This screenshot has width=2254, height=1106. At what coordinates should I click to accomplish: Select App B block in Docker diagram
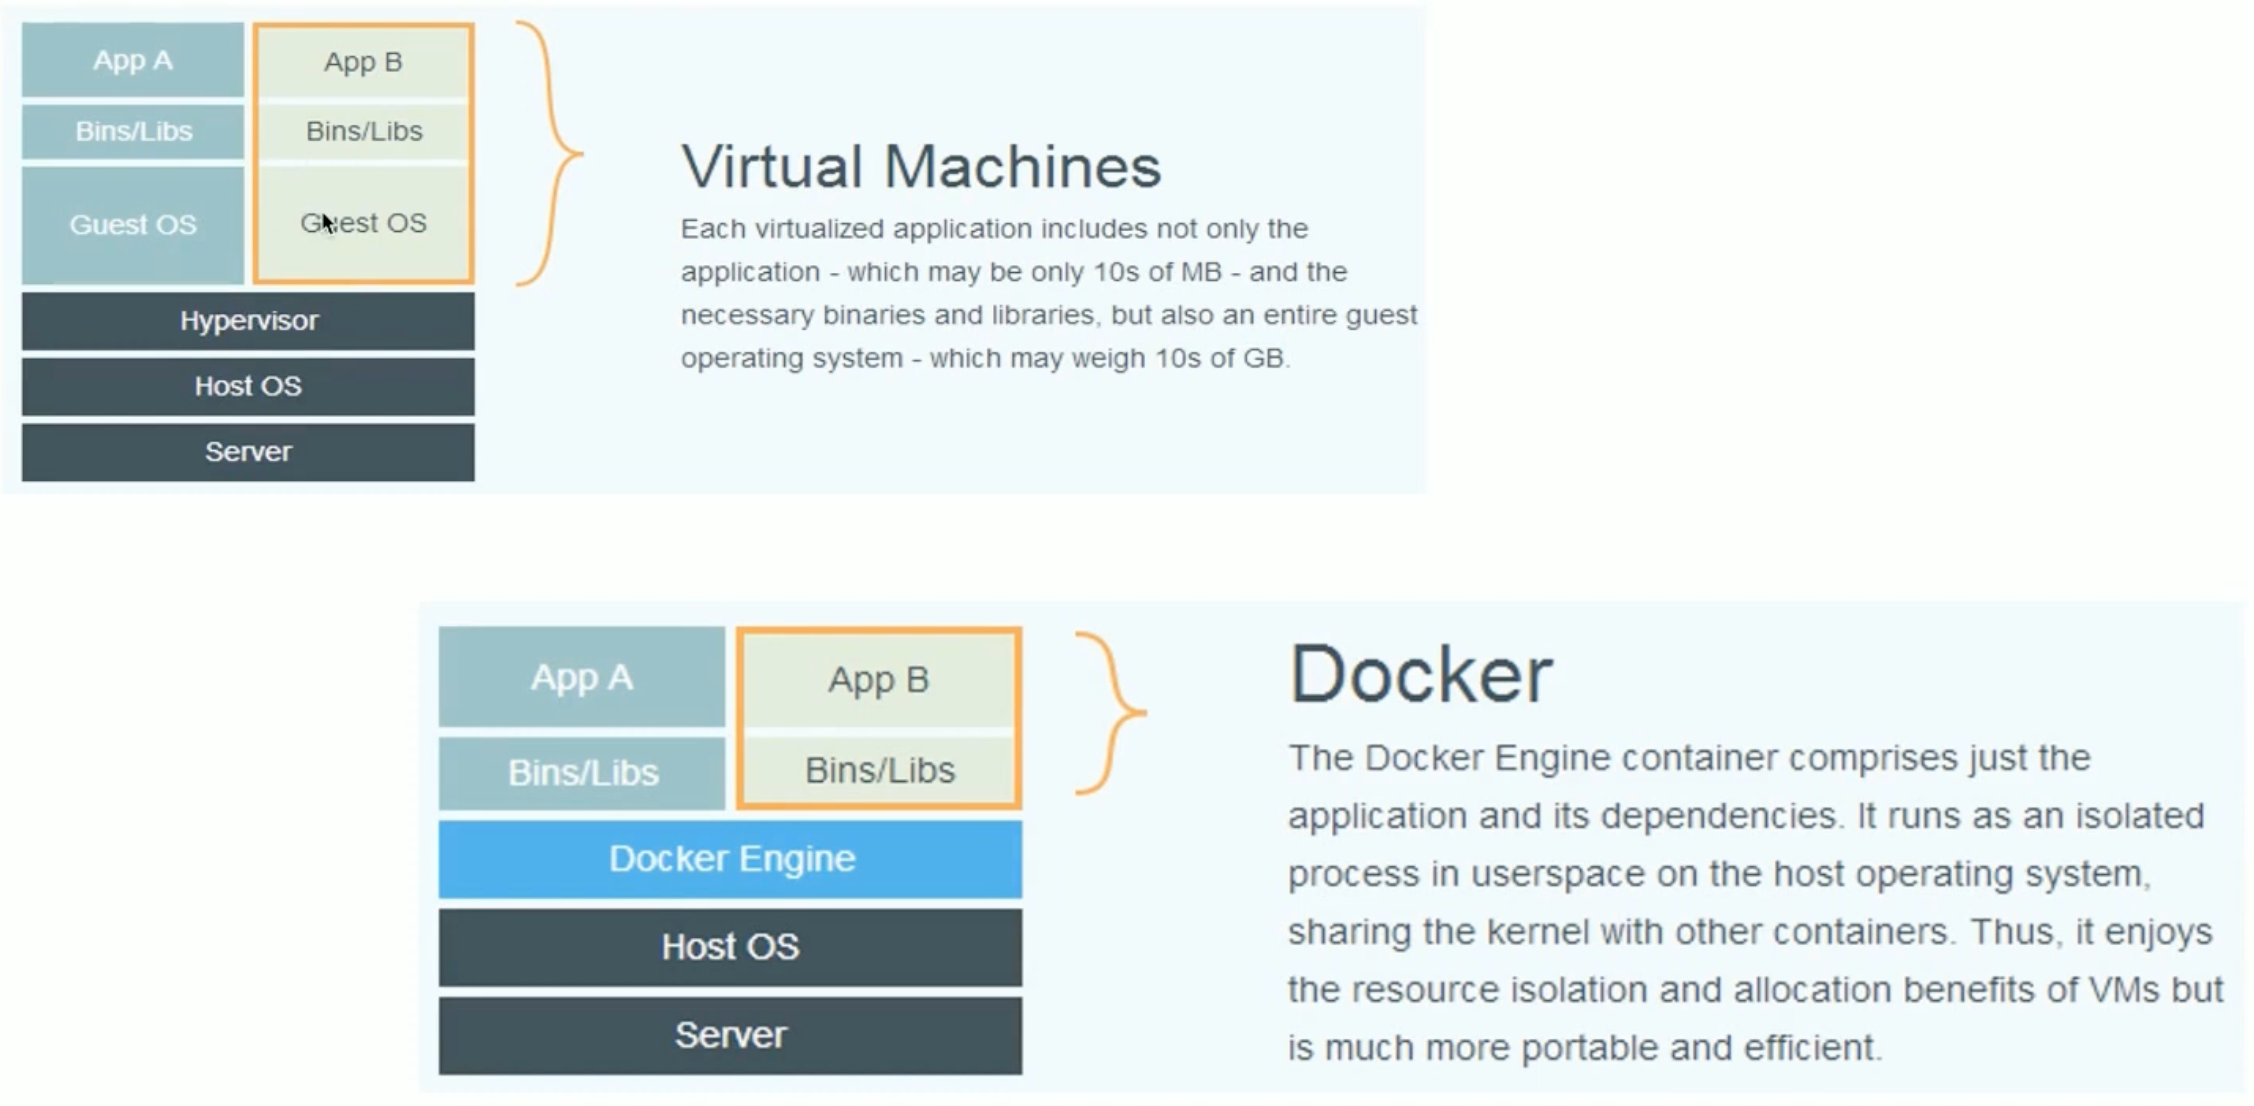878,680
